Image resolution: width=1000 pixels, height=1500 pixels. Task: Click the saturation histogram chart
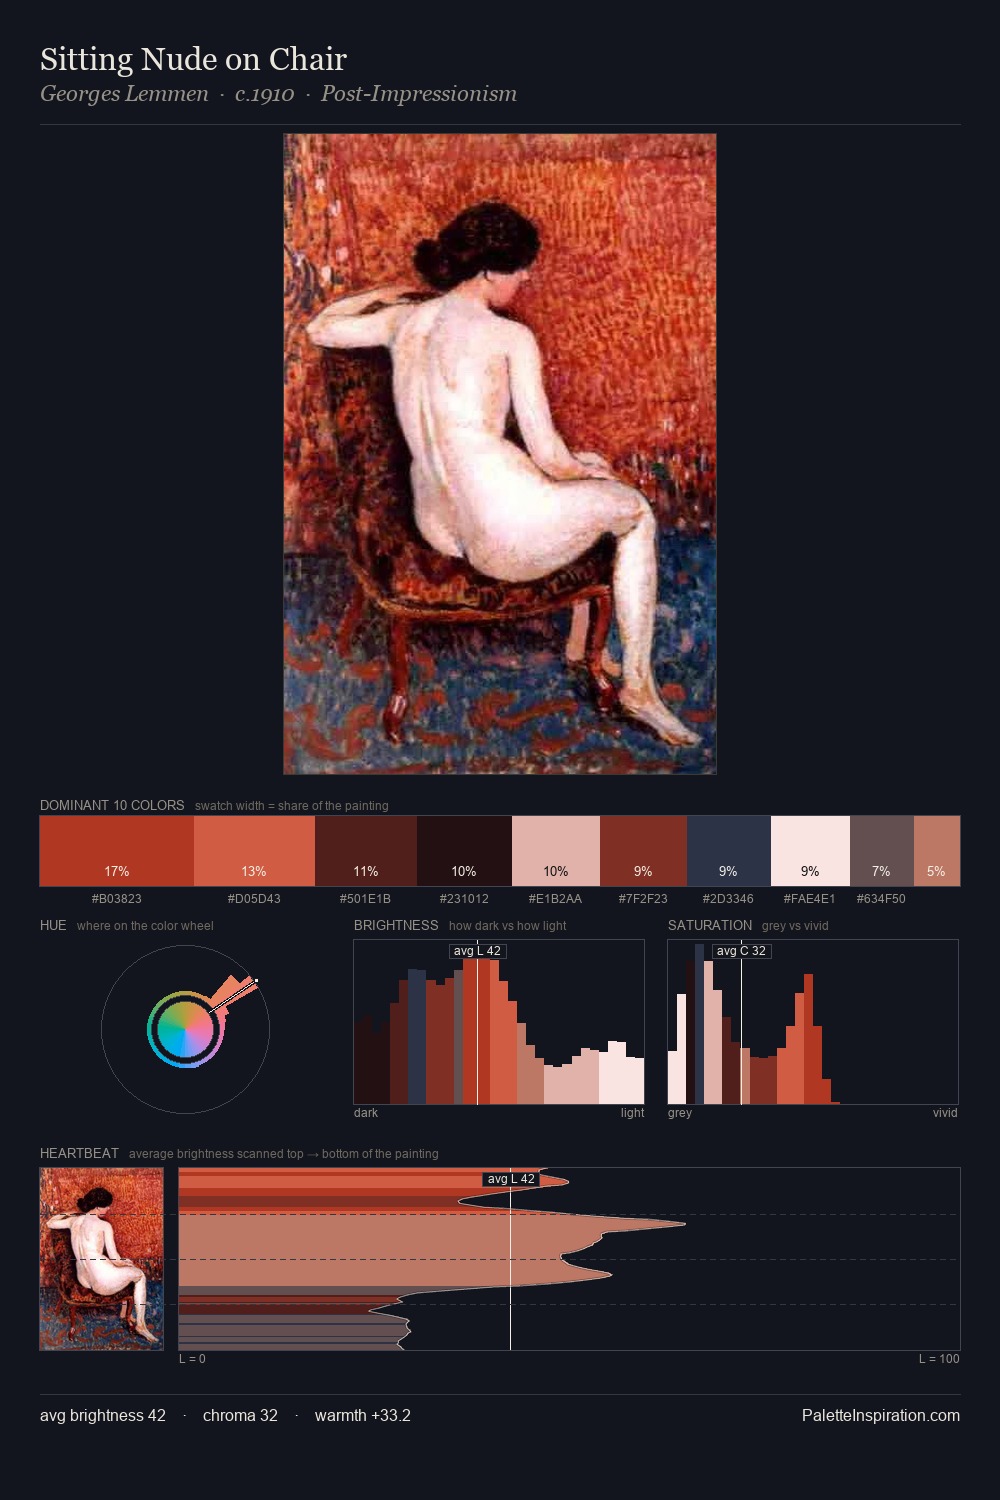click(x=813, y=1022)
